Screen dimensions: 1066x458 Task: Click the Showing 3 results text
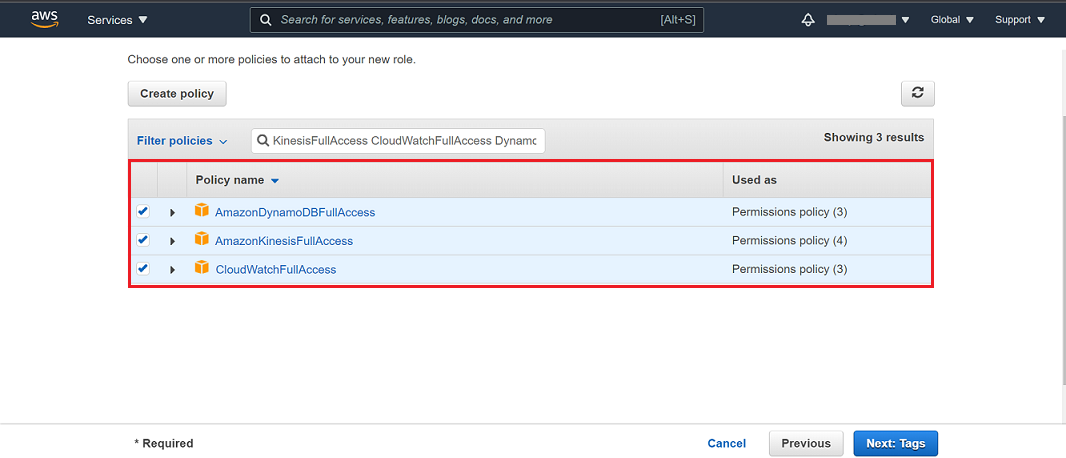click(874, 137)
